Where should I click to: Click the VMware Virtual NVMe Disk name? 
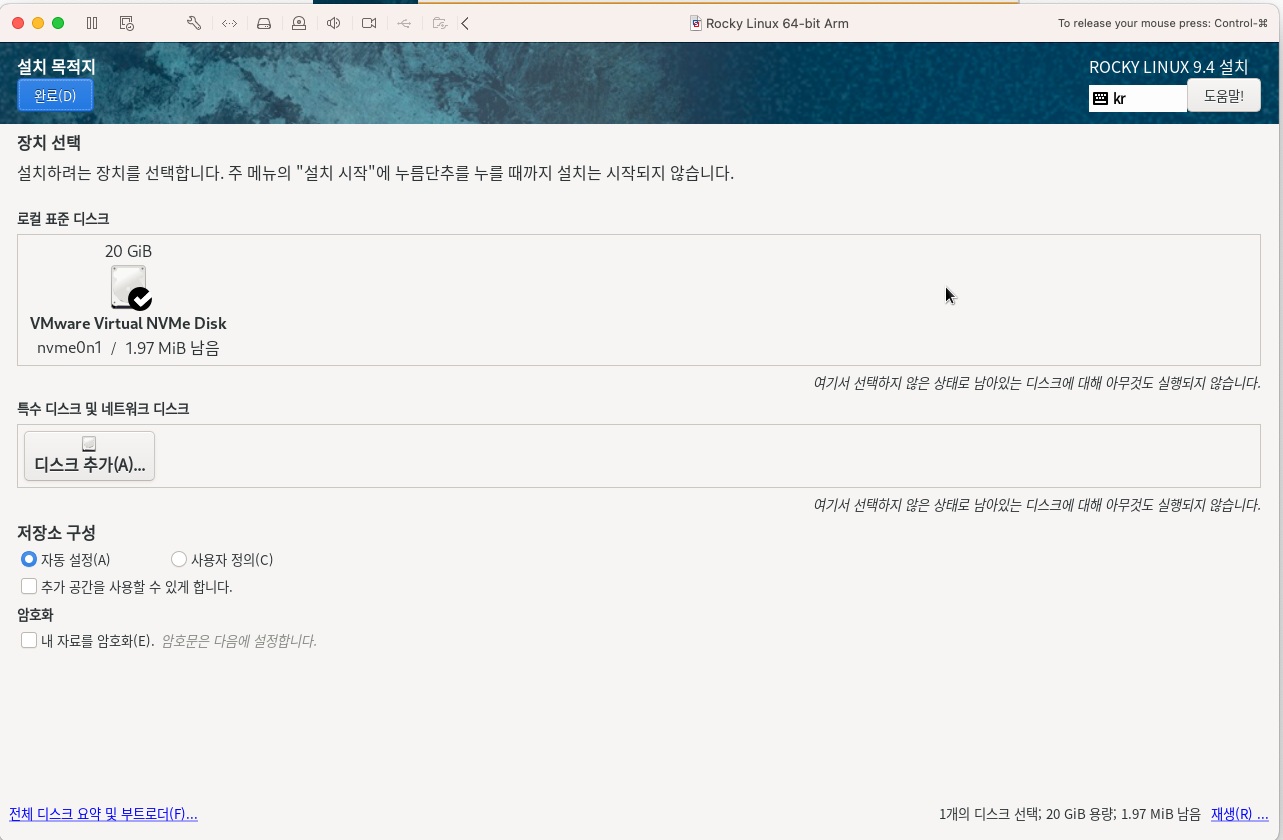128,323
